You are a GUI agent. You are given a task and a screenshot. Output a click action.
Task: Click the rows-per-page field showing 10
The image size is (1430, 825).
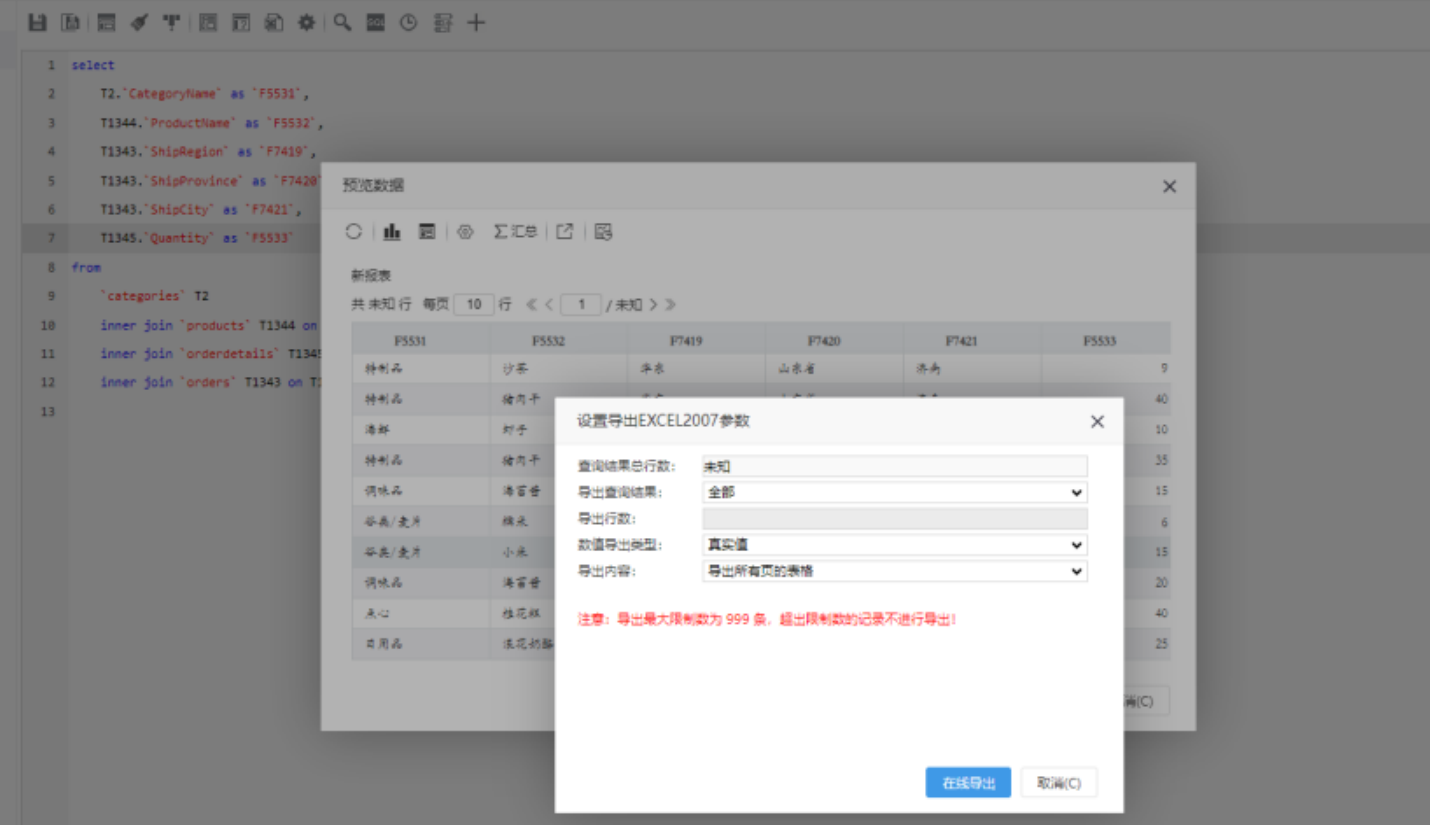tap(474, 304)
